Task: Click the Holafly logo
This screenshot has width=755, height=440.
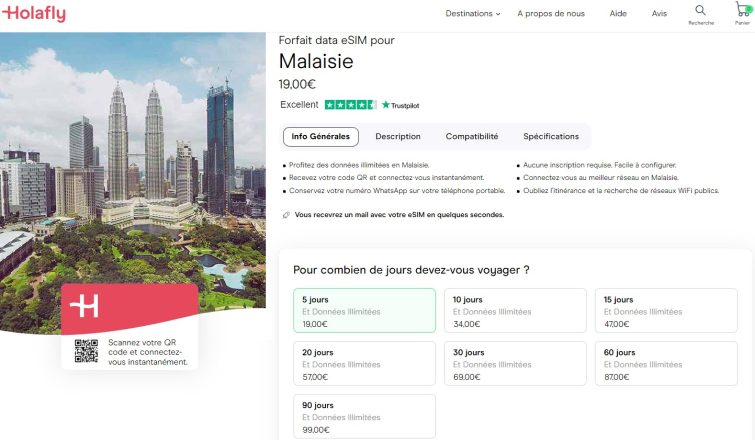Action: 34,13
